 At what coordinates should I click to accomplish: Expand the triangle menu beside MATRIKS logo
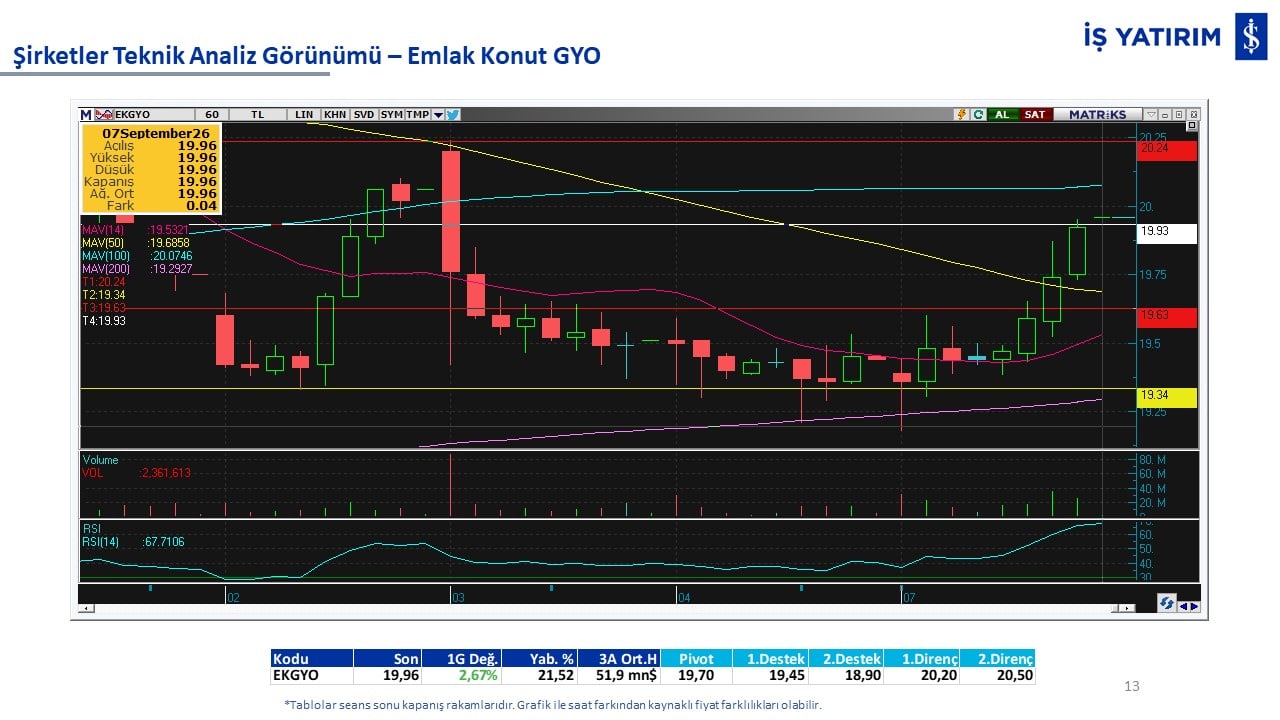pyautogui.click(x=1151, y=114)
